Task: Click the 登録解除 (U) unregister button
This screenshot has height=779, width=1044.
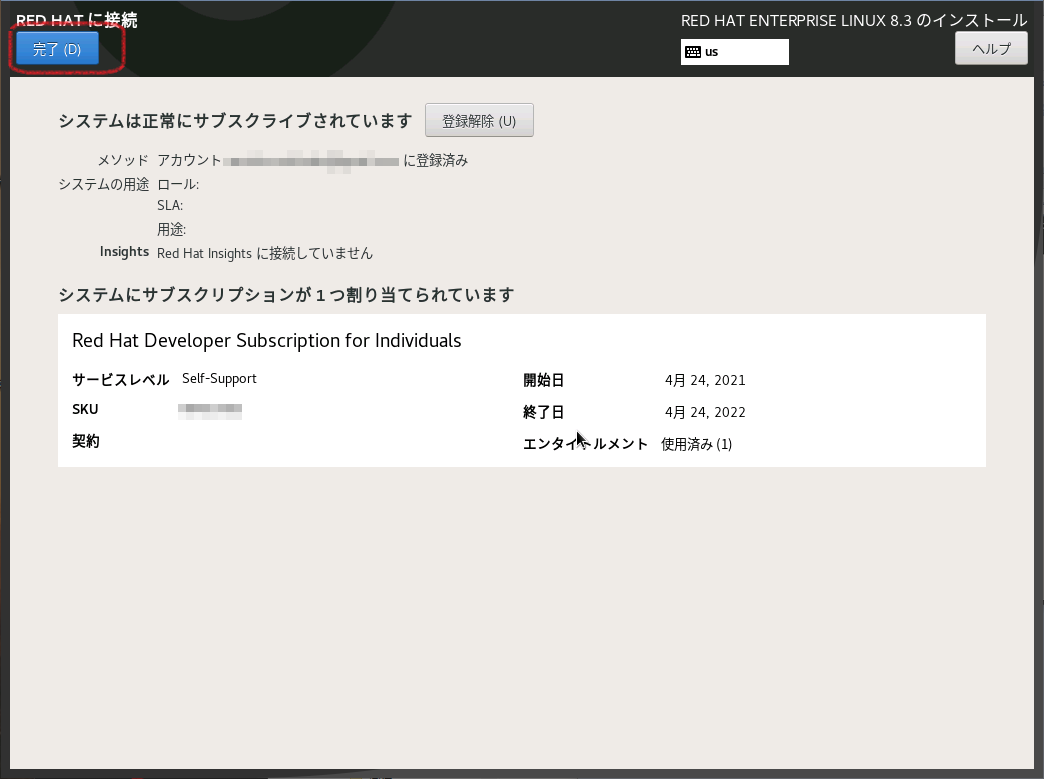Action: click(479, 121)
